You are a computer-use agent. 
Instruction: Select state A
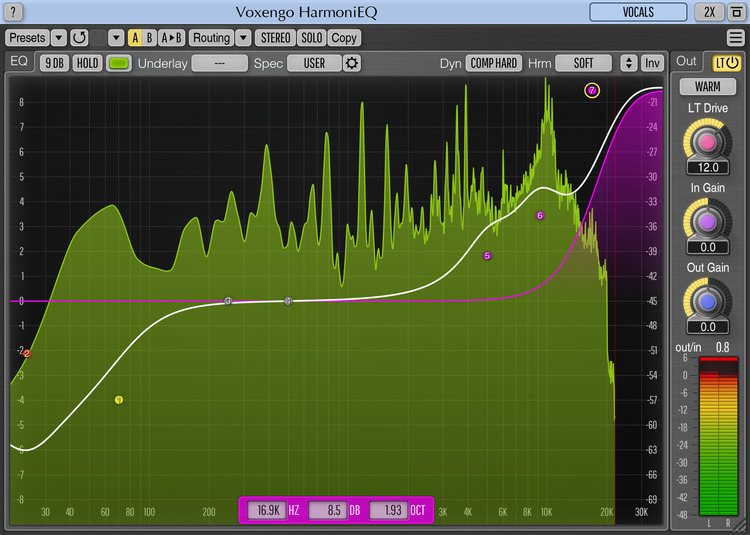[x=135, y=38]
